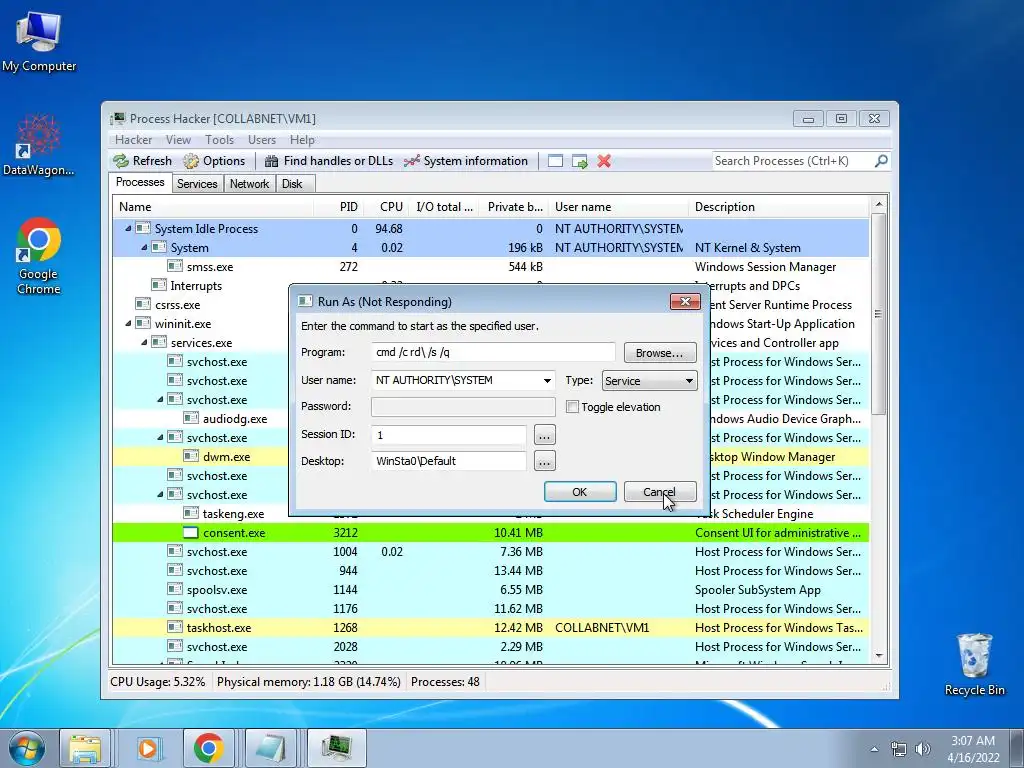
Task: Open the Type Service dropdown
Action: coord(649,381)
